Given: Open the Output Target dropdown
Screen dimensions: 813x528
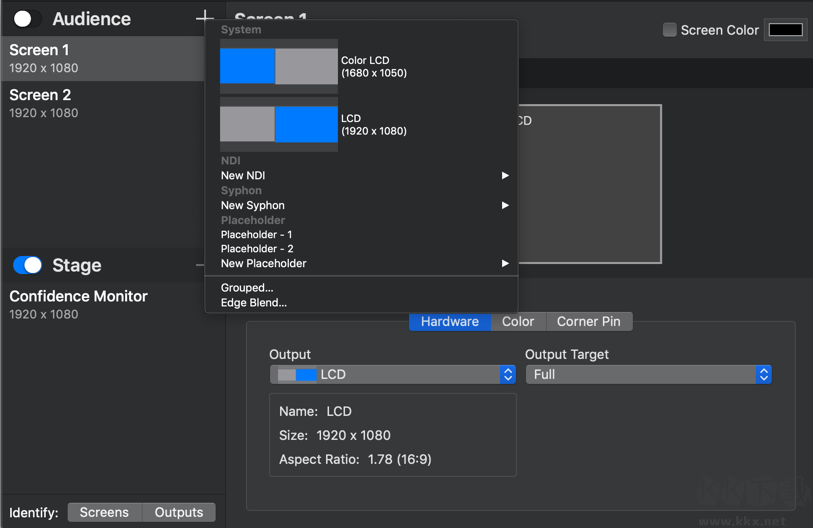Looking at the screenshot, I should 648,374.
